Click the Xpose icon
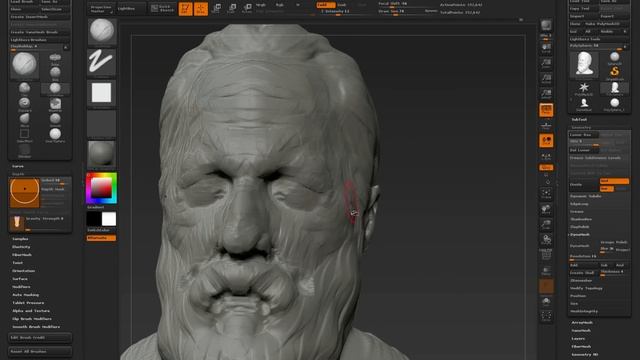The image size is (640, 360). (546, 316)
